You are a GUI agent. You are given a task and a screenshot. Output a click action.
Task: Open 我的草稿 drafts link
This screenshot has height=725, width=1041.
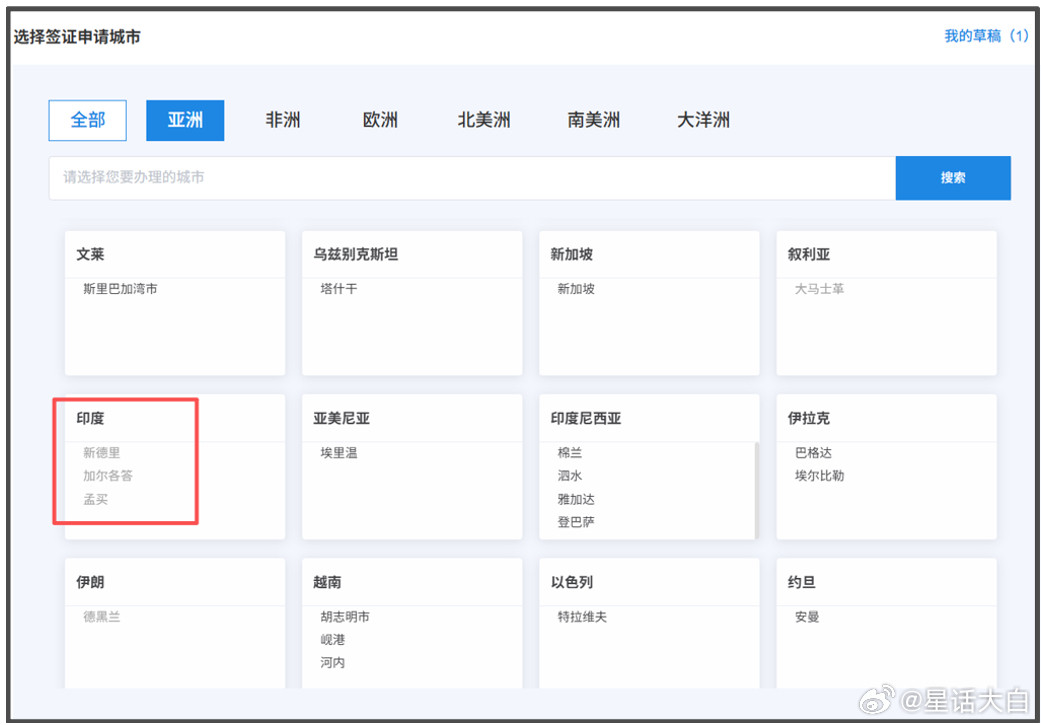[x=986, y=36]
